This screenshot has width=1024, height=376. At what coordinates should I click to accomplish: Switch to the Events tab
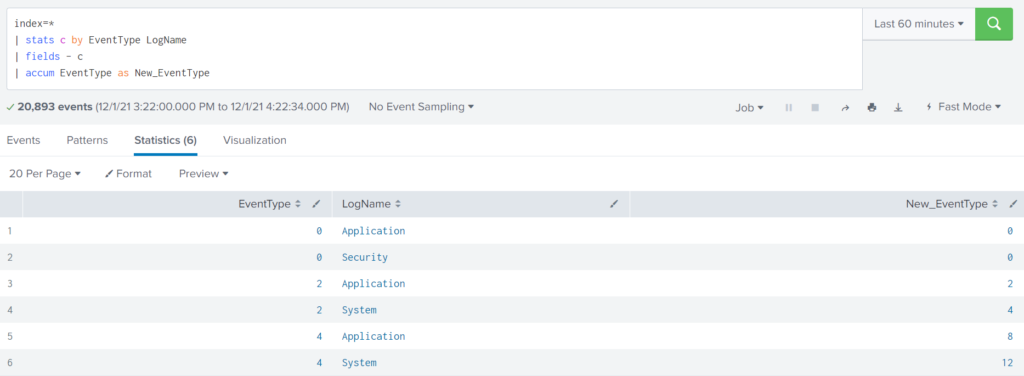(24, 140)
